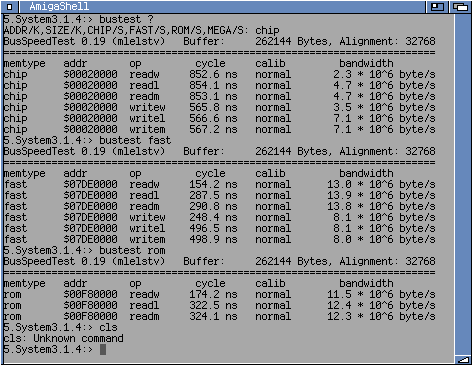
Task: Click the window zoom gadget in title bar
Action: pos(437,7)
